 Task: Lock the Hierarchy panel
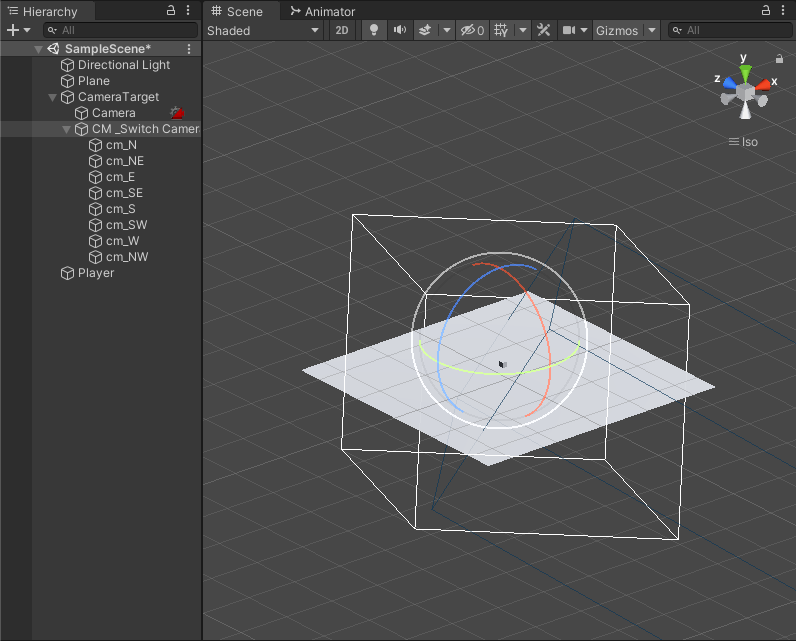tap(171, 10)
